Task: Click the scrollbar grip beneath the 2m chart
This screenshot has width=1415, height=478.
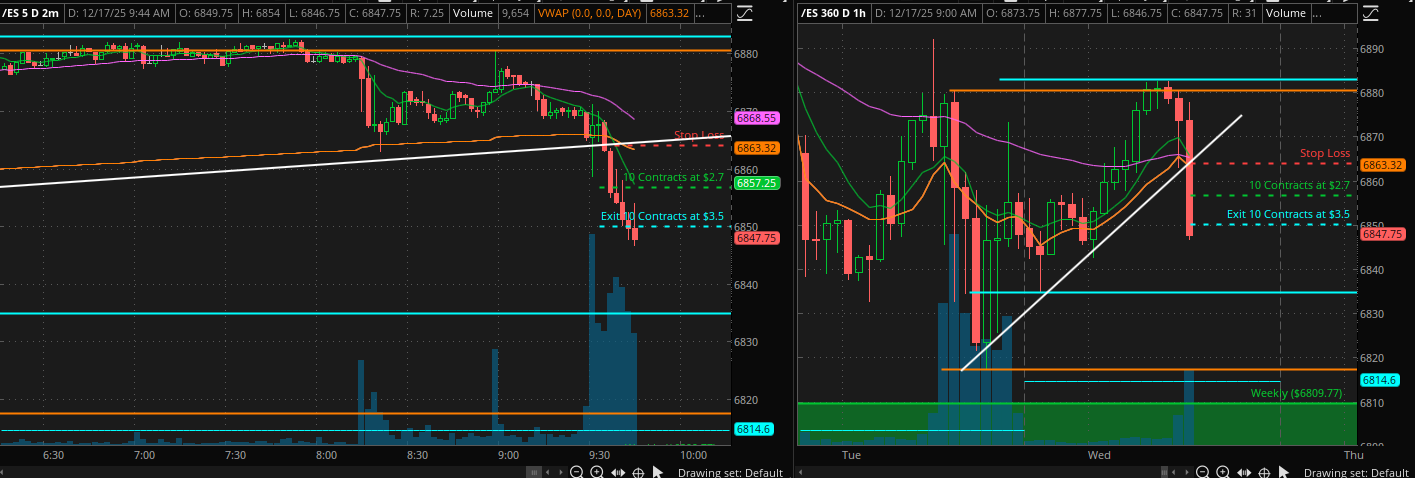Action: pyautogui.click(x=534, y=472)
